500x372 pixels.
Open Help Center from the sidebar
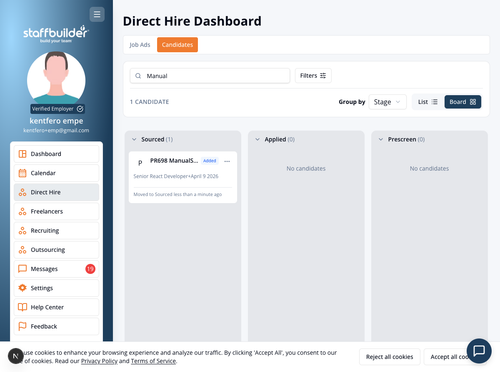pos(56,307)
